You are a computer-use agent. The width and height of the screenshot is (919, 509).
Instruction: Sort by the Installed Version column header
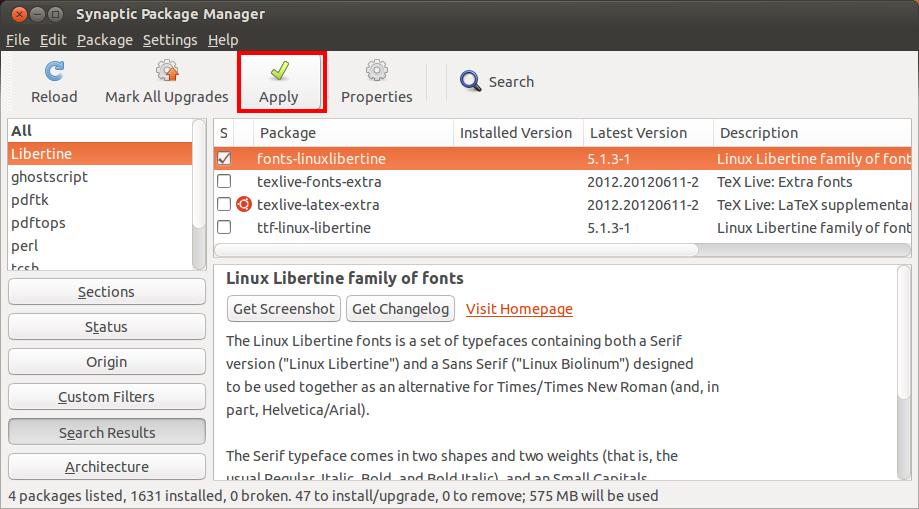[x=515, y=133]
